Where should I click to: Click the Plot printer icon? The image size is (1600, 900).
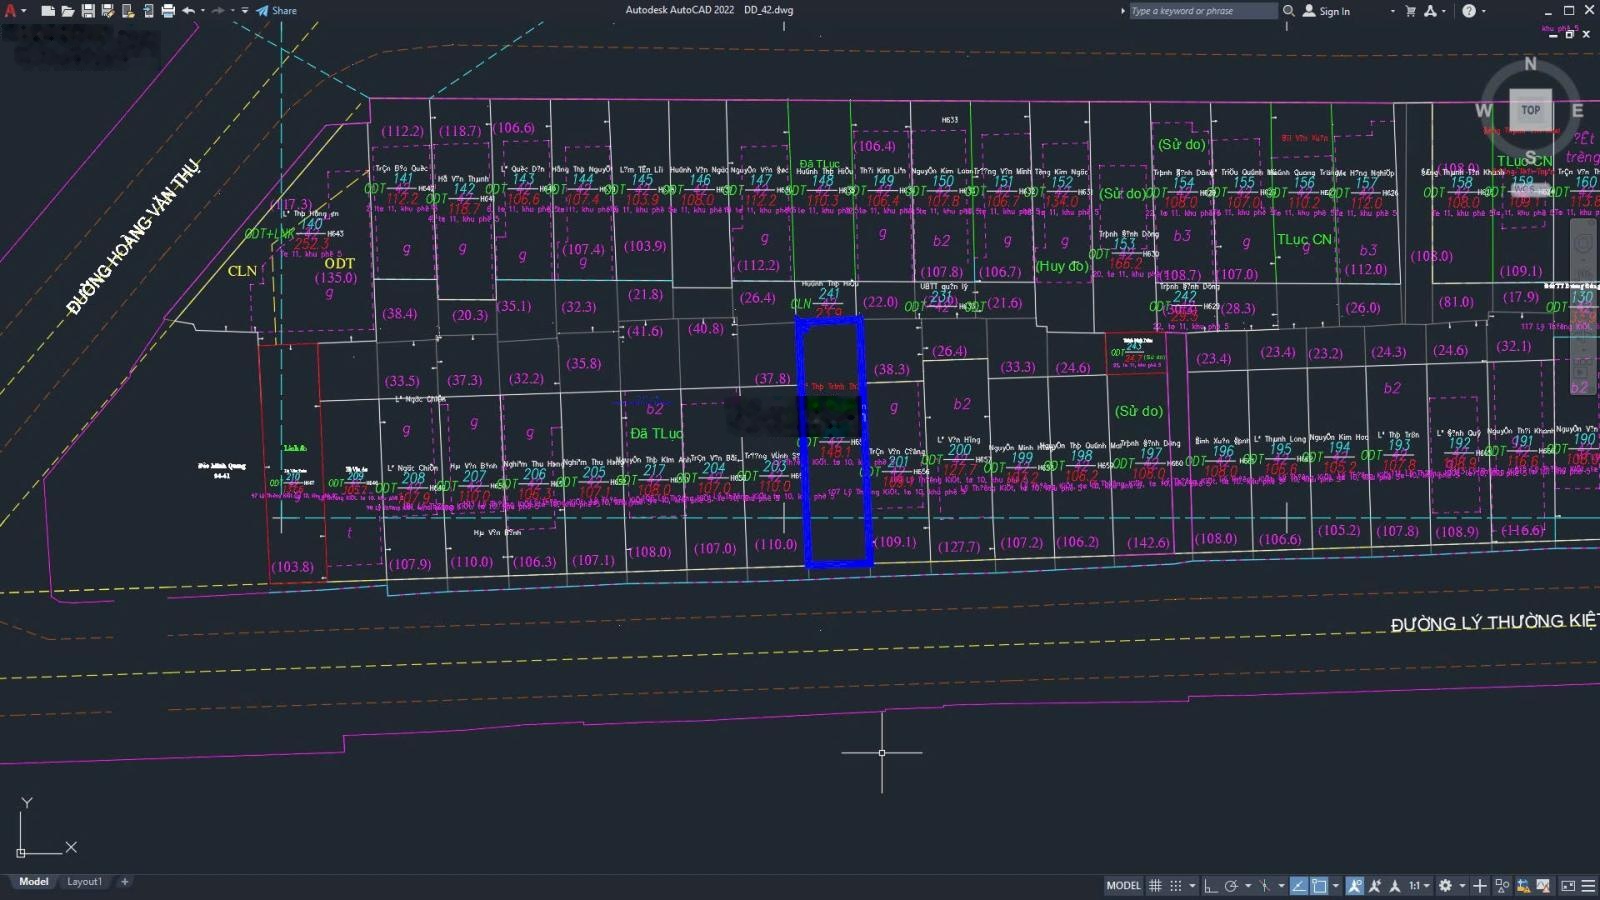point(168,11)
